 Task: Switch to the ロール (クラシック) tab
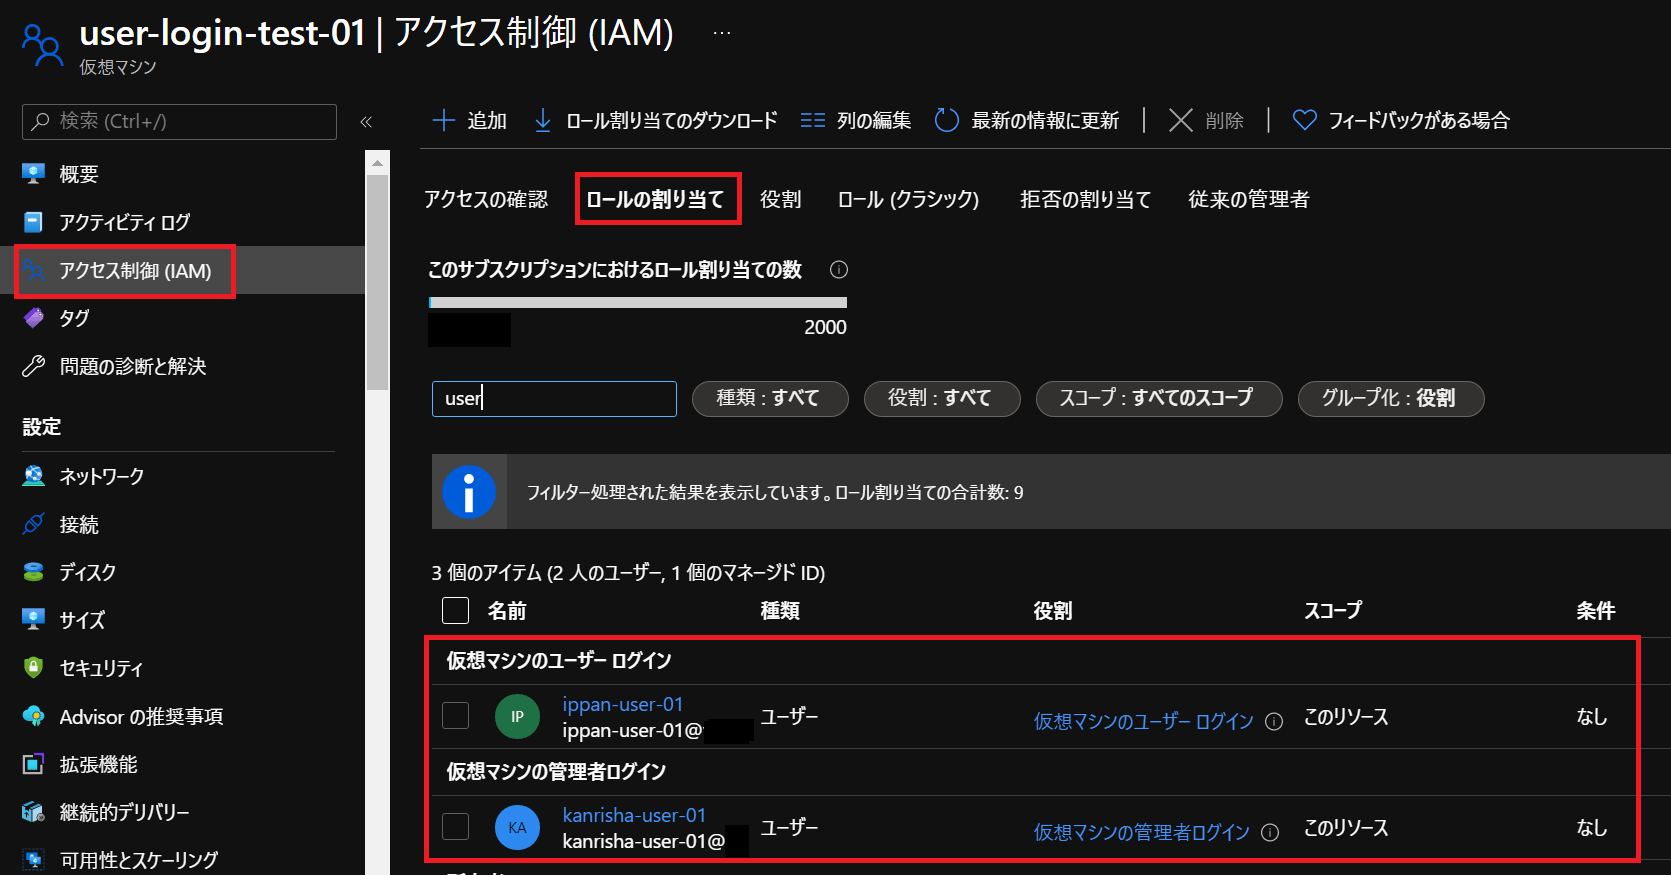pyautogui.click(x=909, y=199)
